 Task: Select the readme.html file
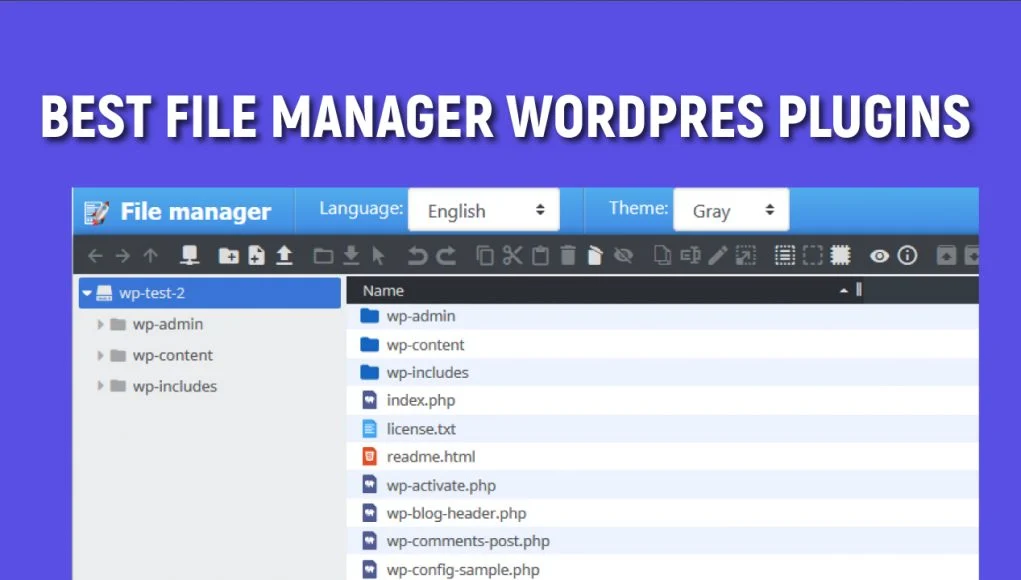(x=662, y=457)
